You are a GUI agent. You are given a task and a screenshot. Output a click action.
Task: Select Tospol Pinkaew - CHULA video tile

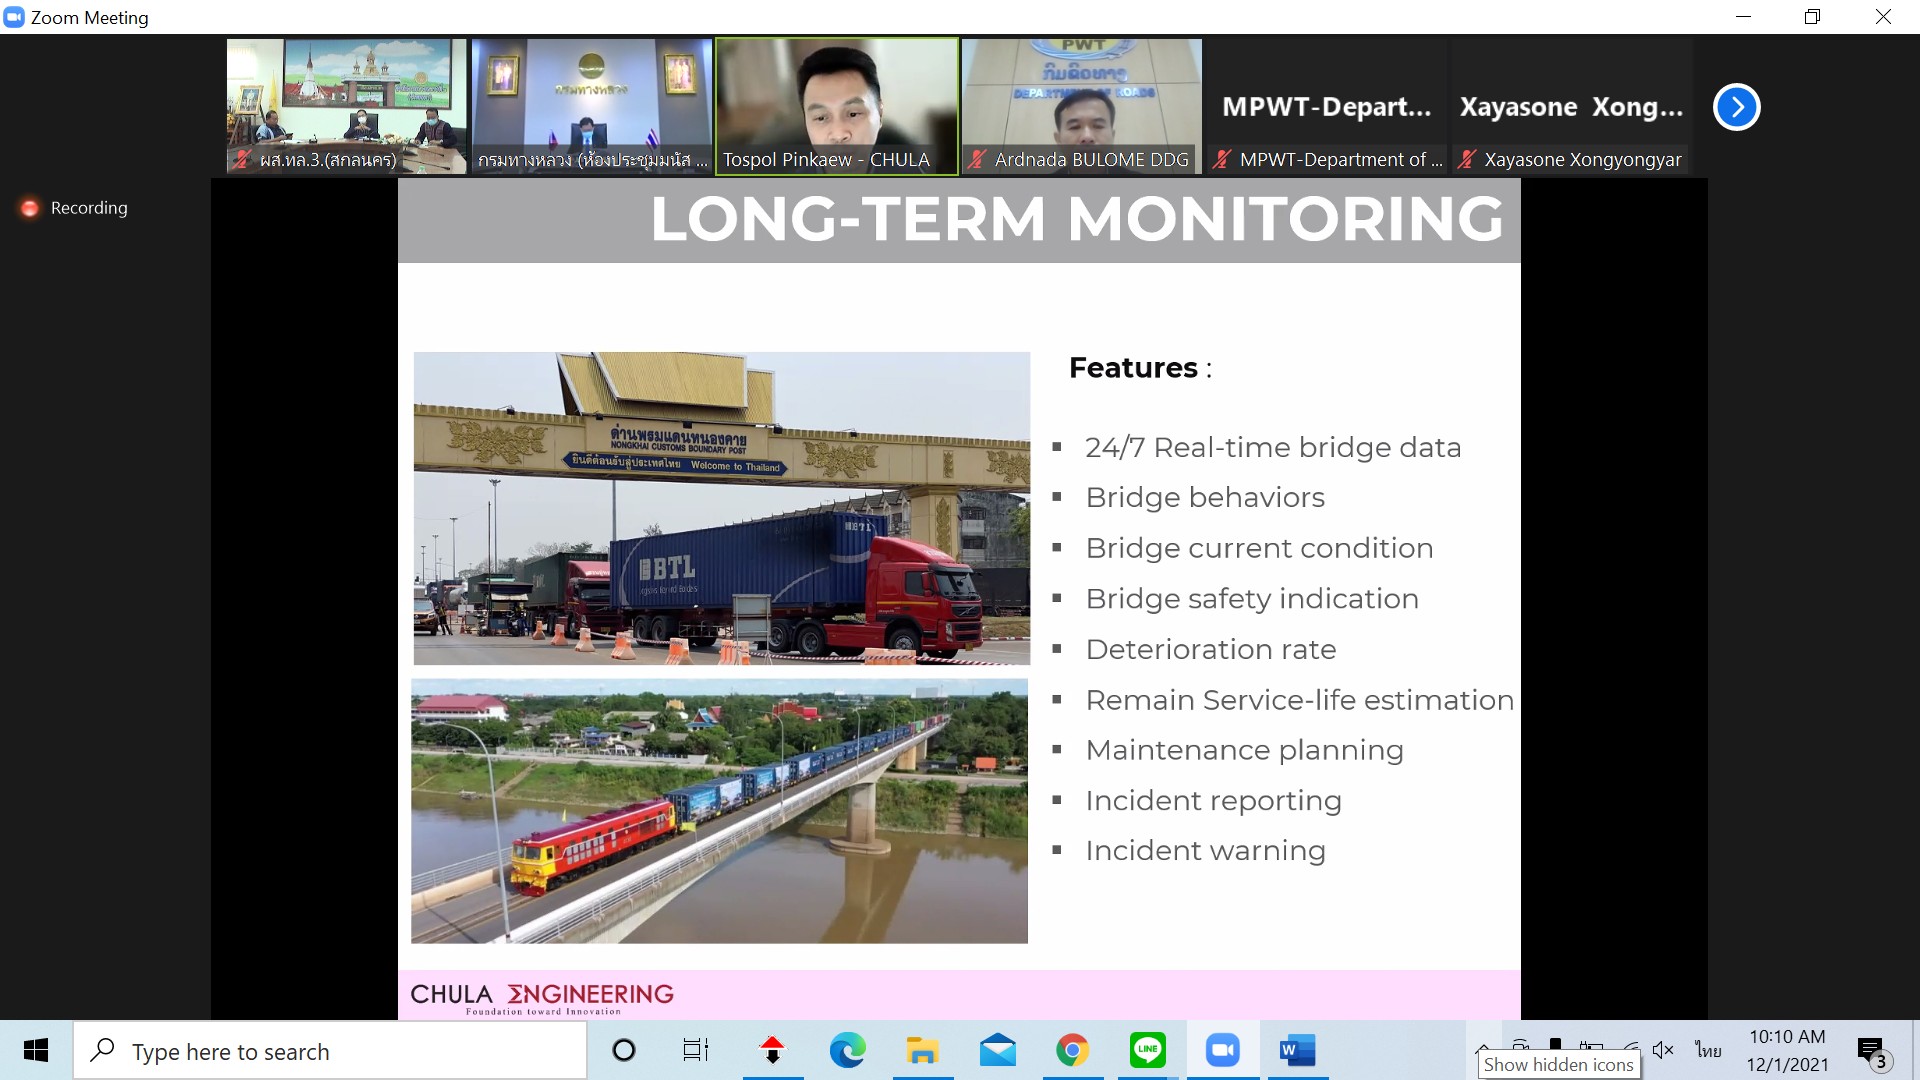pyautogui.click(x=836, y=106)
